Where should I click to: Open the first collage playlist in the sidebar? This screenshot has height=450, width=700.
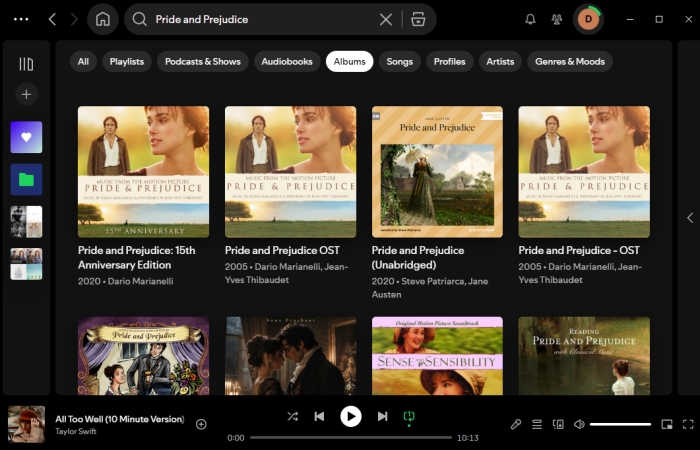(x=26, y=222)
